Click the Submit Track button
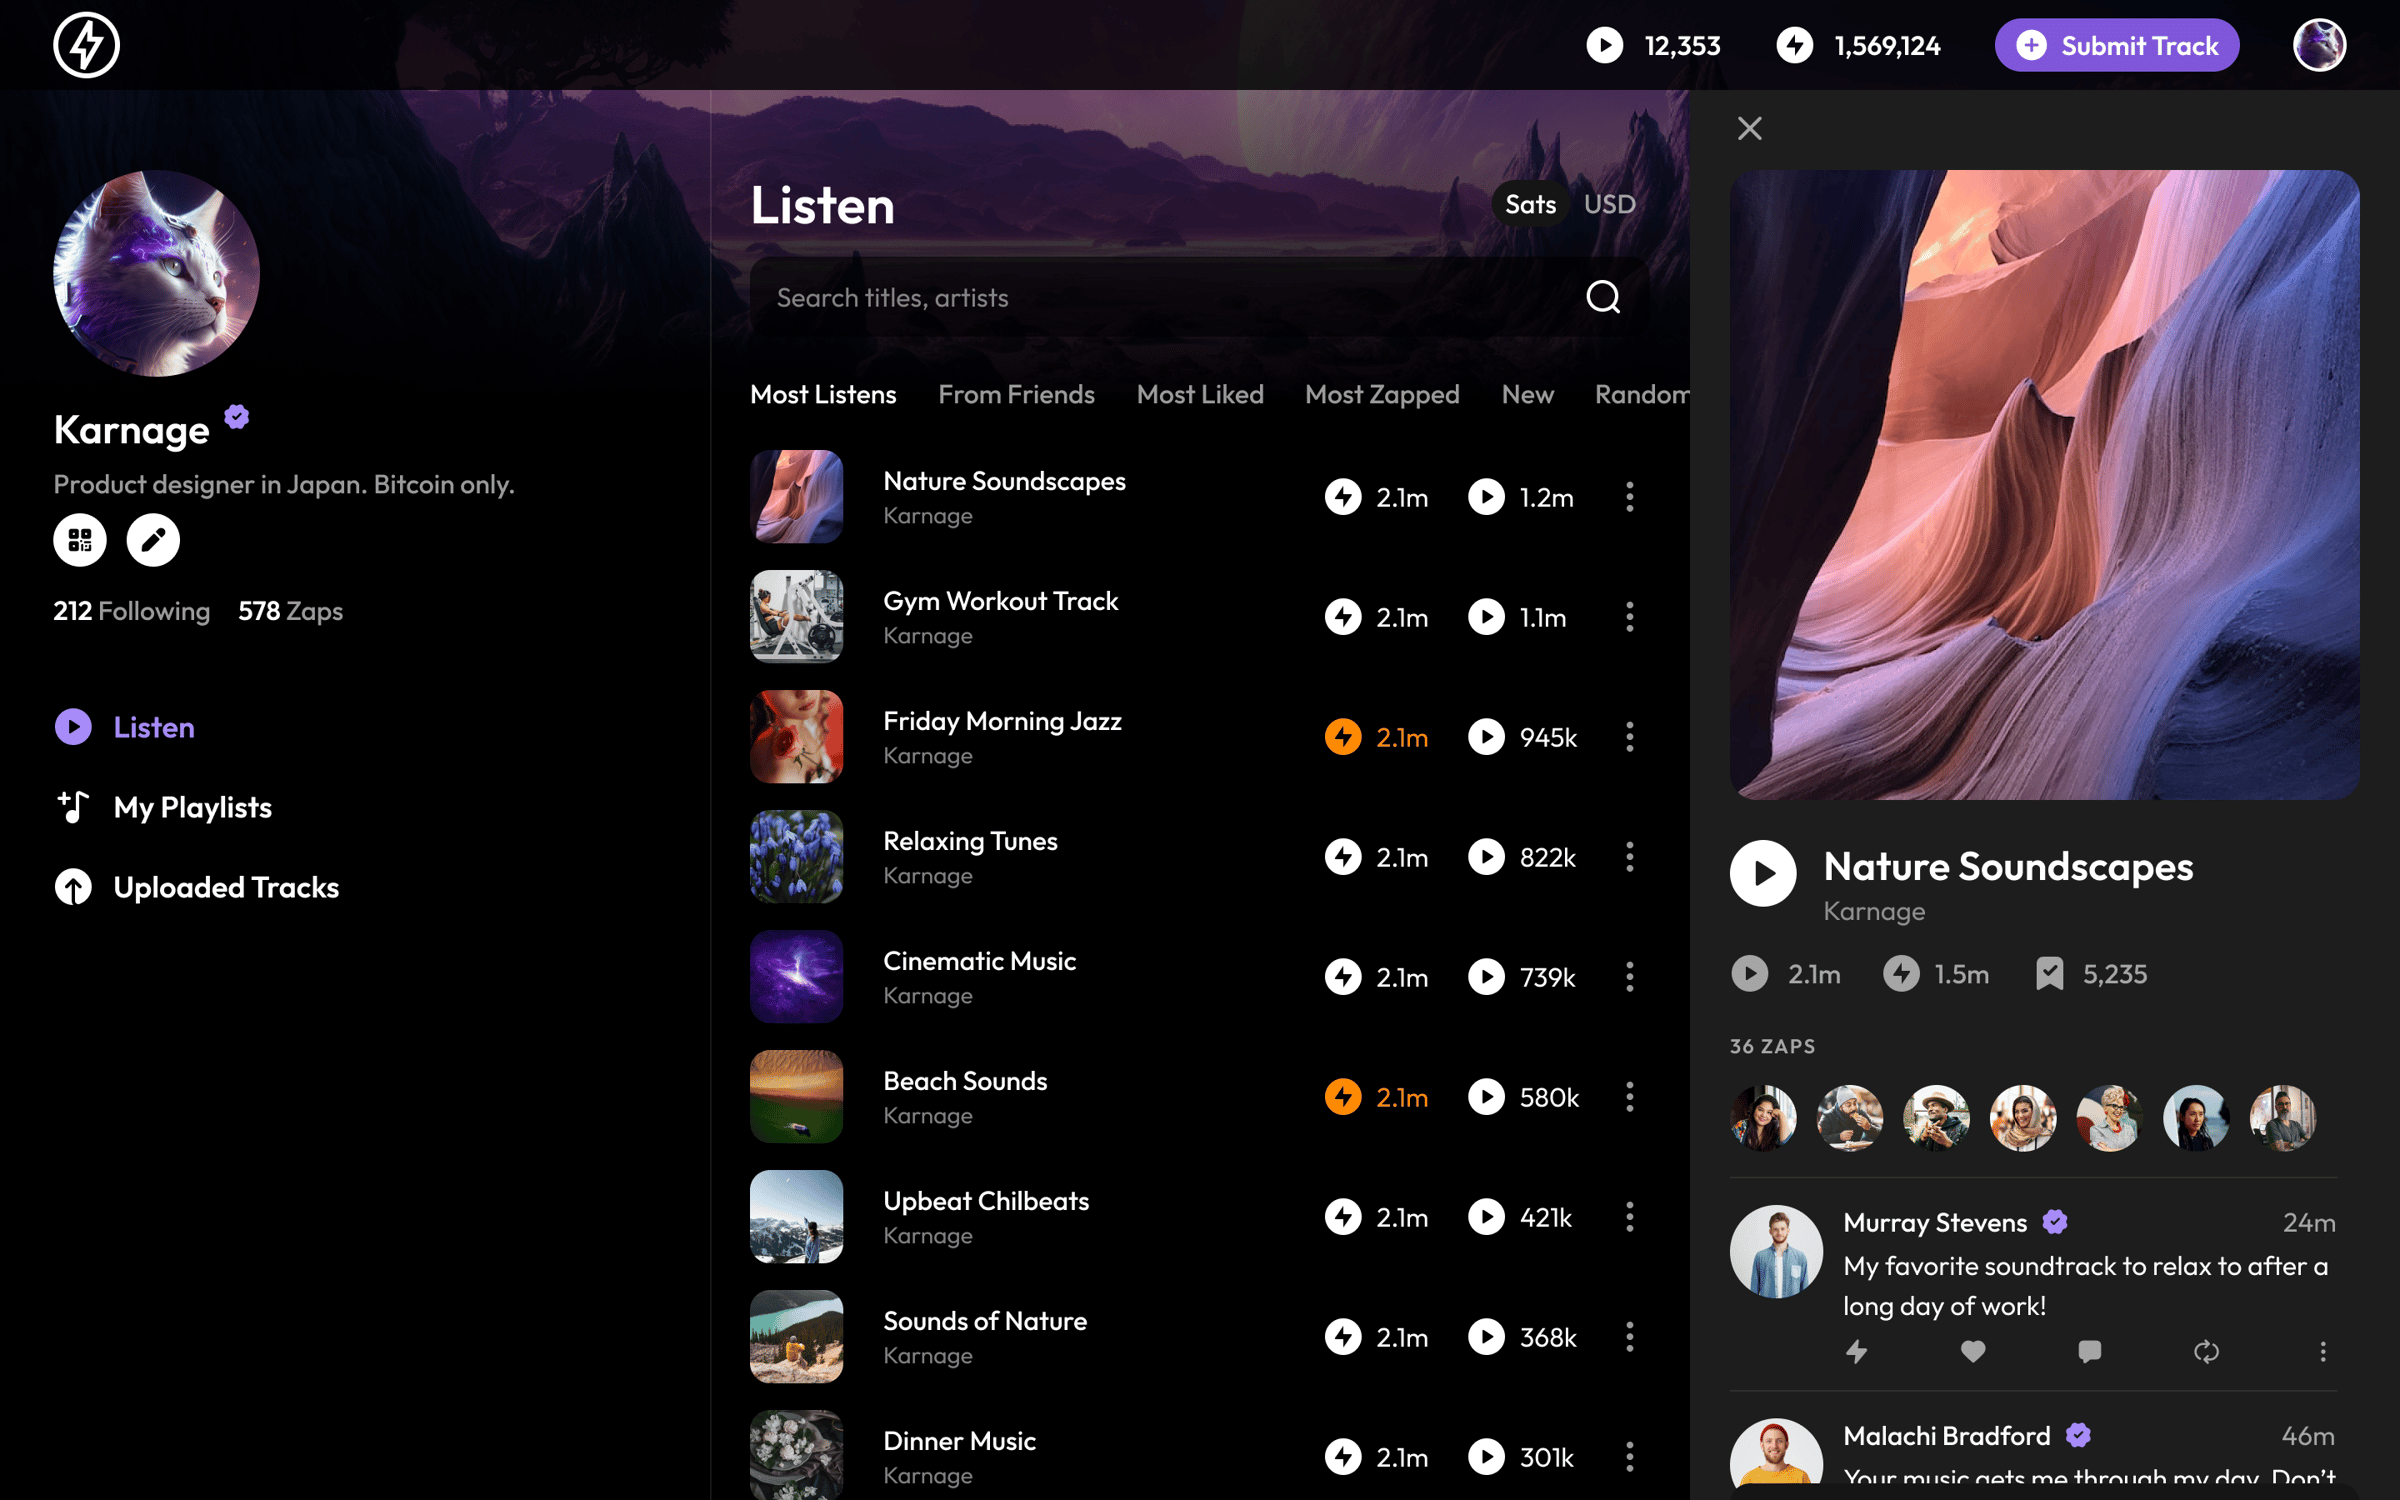 [x=2116, y=45]
